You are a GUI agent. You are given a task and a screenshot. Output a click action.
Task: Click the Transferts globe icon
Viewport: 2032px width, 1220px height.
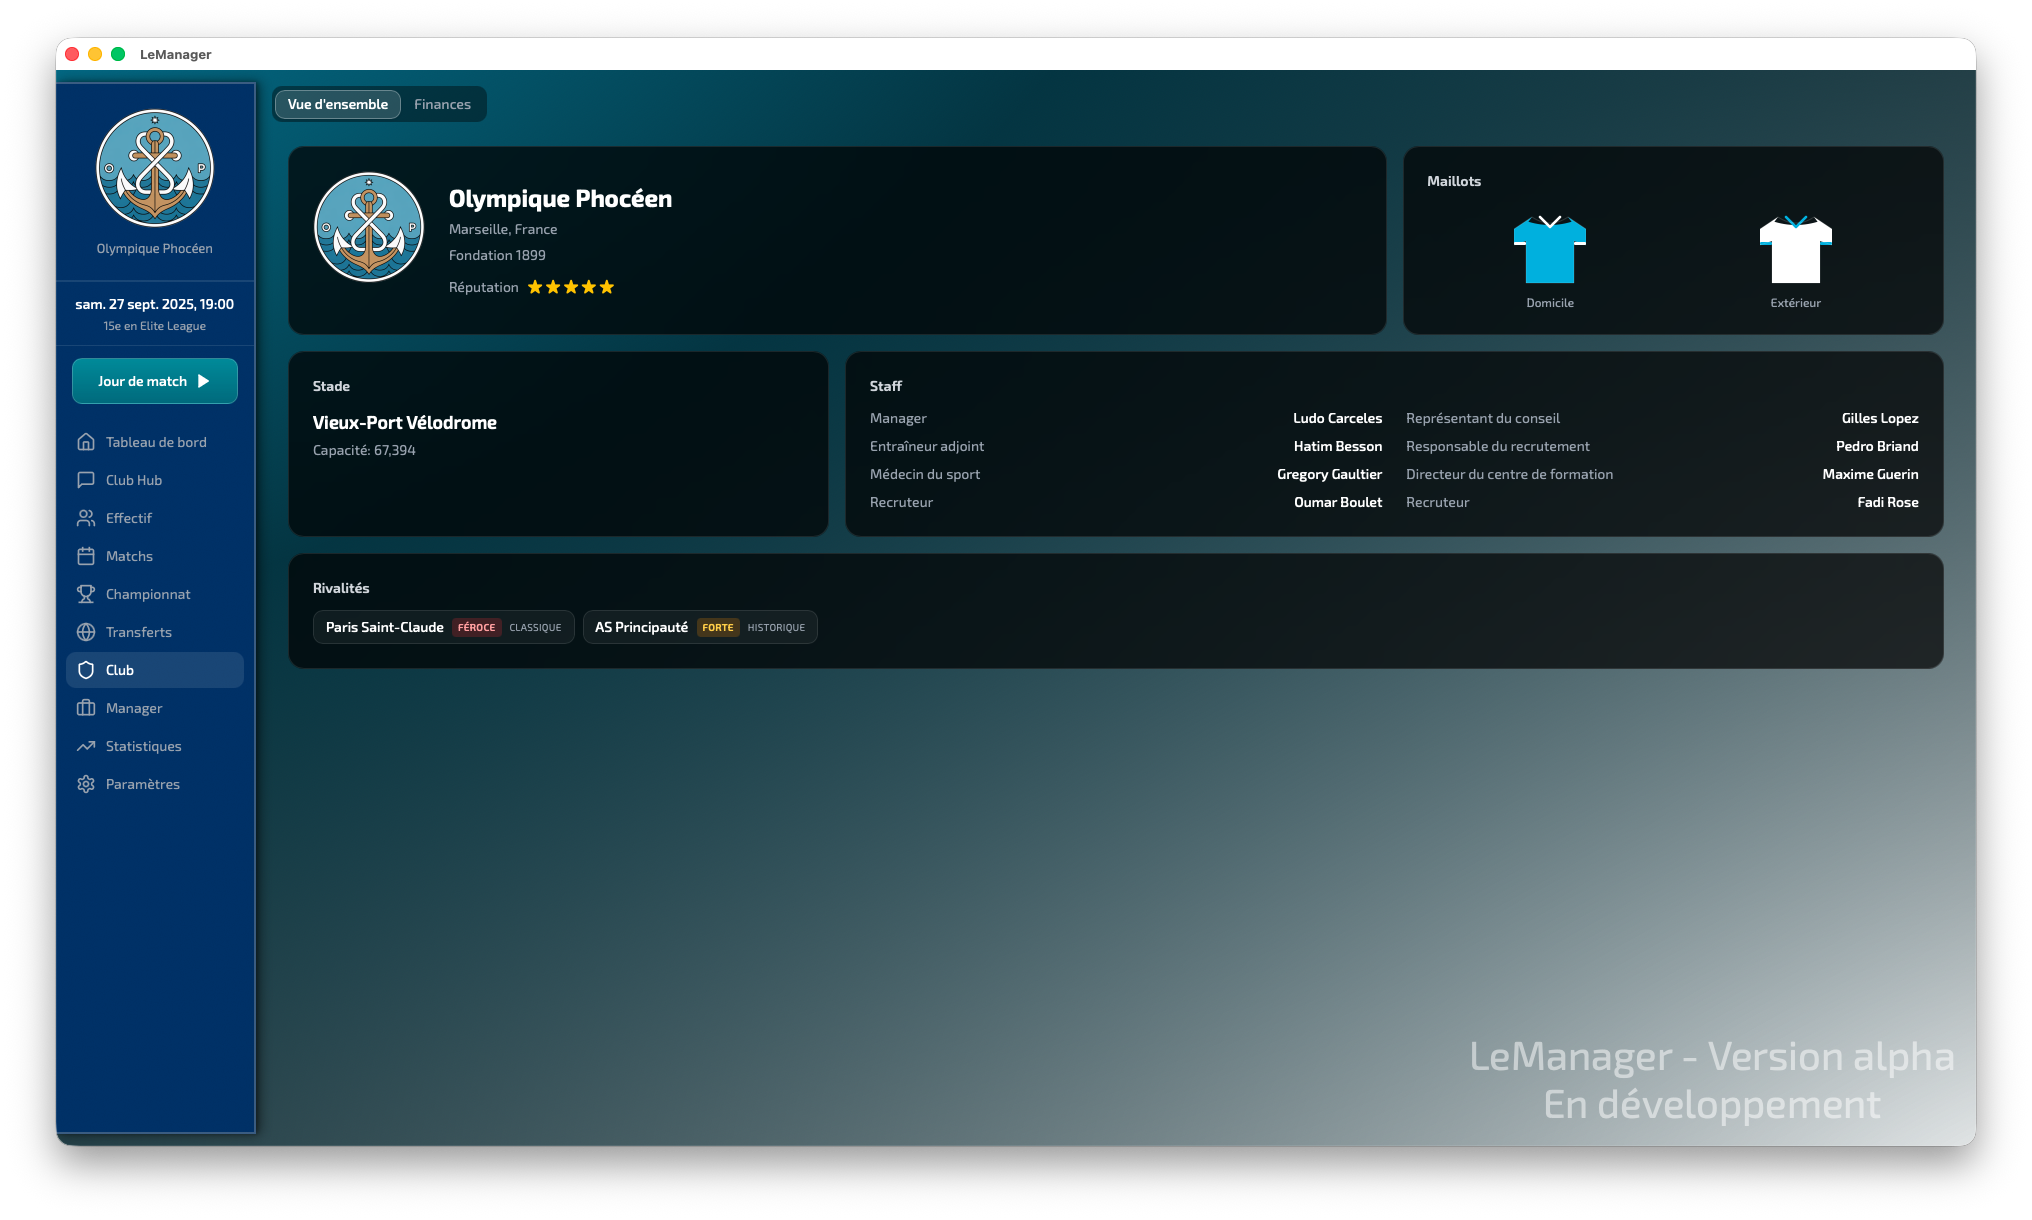[86, 632]
